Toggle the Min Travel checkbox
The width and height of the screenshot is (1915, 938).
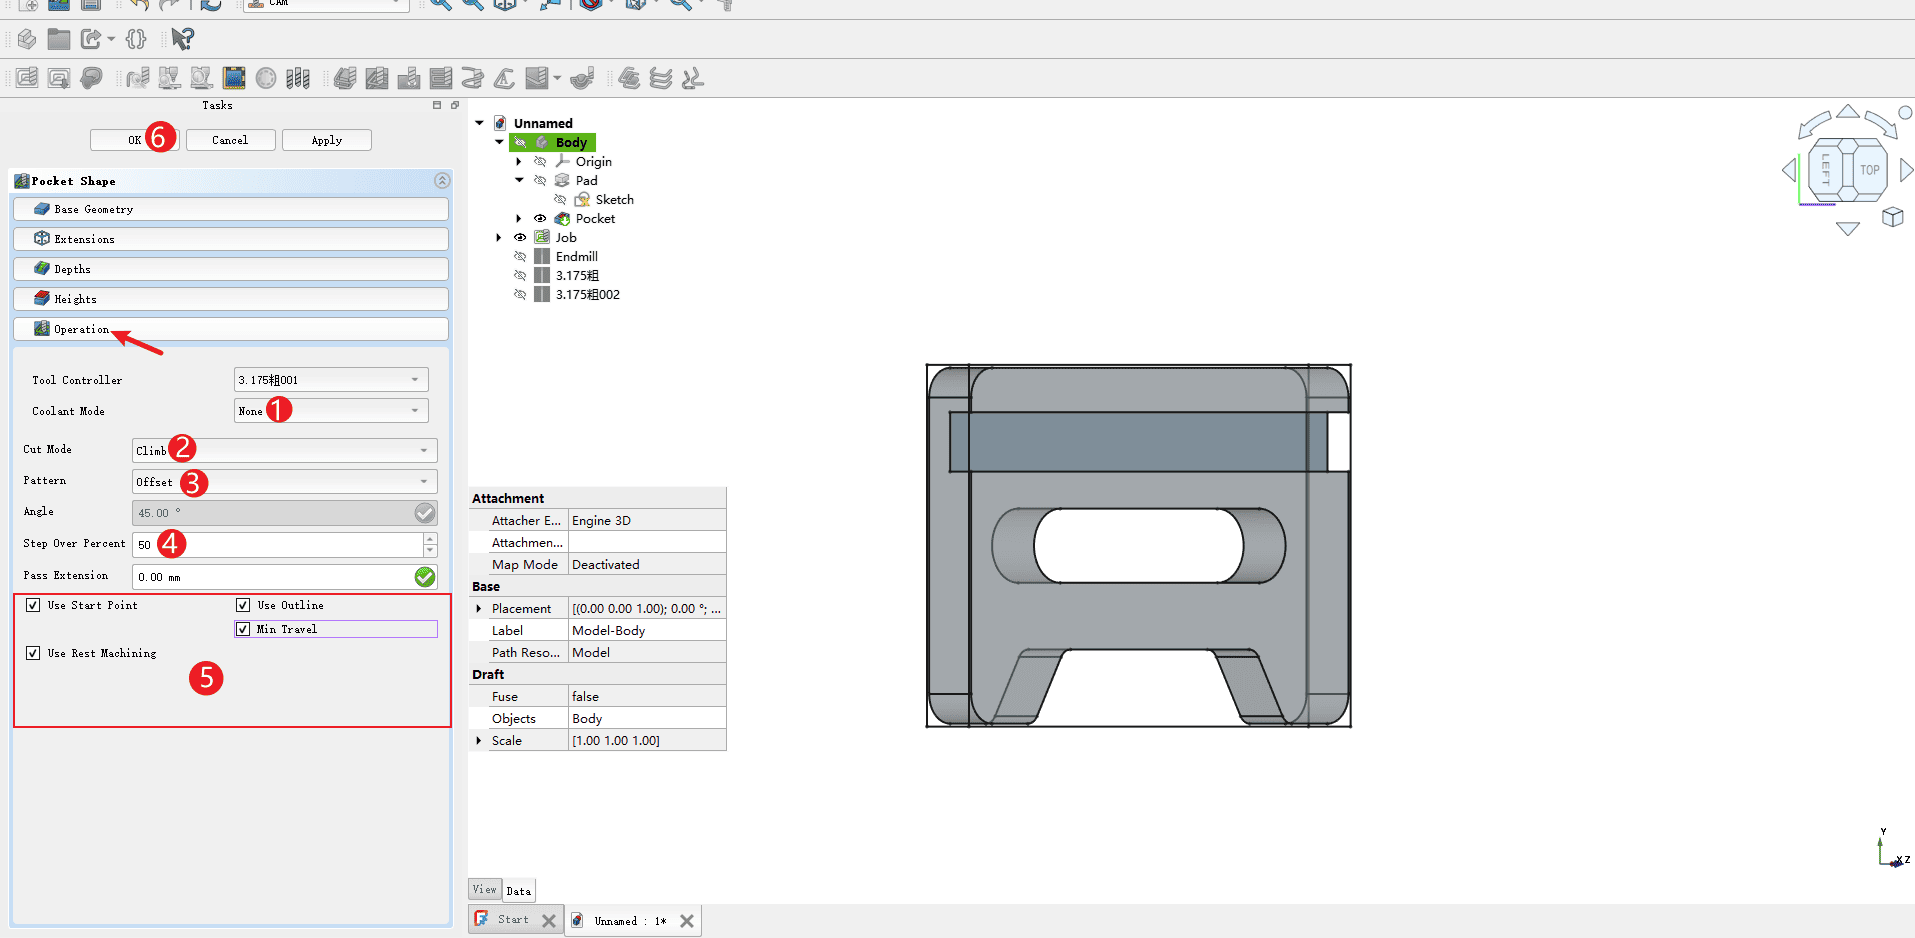(243, 629)
